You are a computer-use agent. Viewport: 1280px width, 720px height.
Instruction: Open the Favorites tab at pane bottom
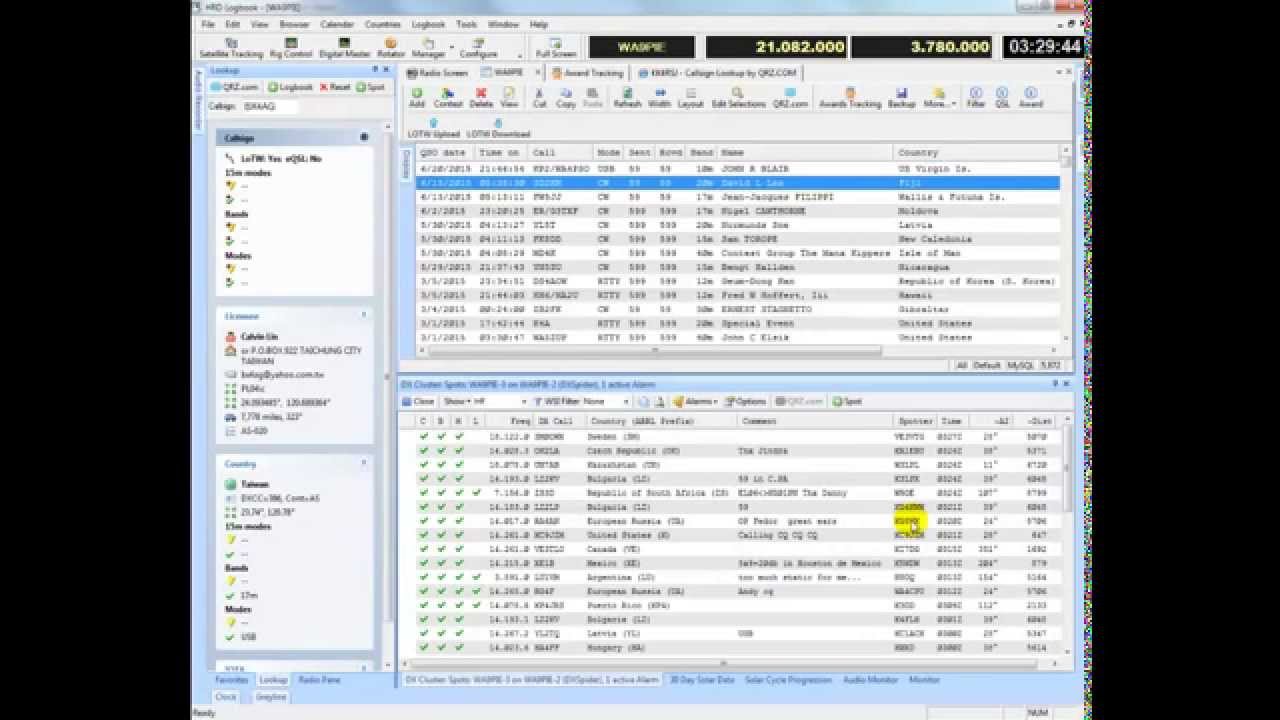tap(232, 680)
